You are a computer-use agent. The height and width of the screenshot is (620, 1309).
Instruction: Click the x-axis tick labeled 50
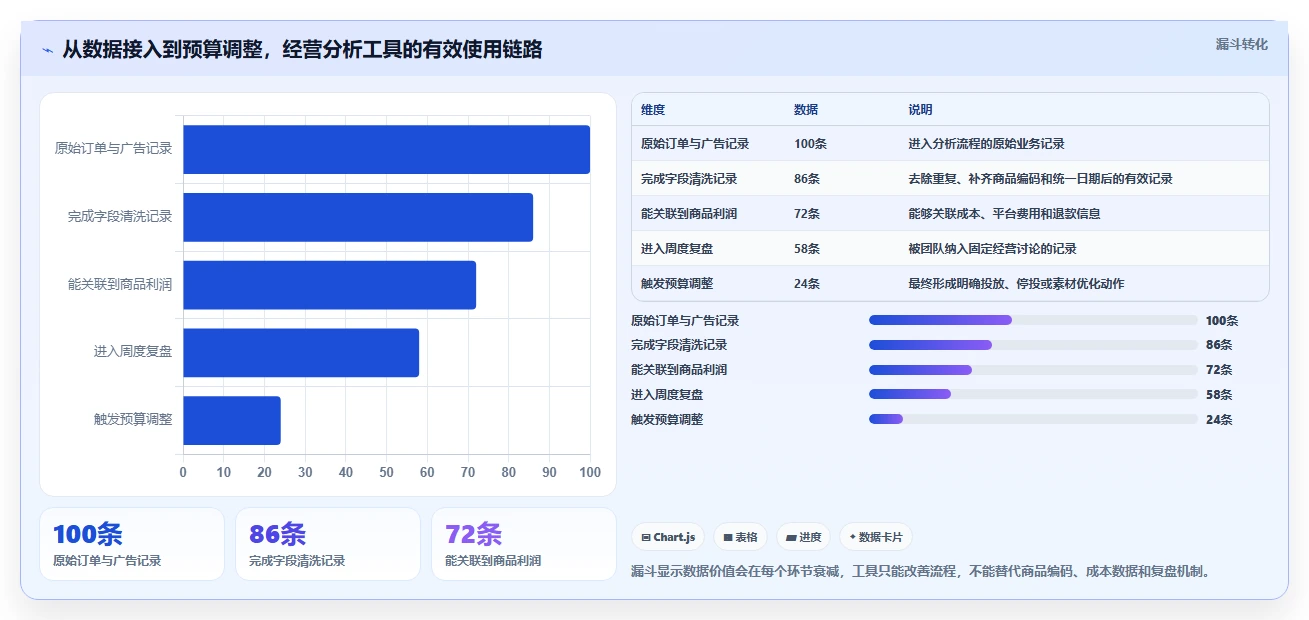tap(386, 472)
